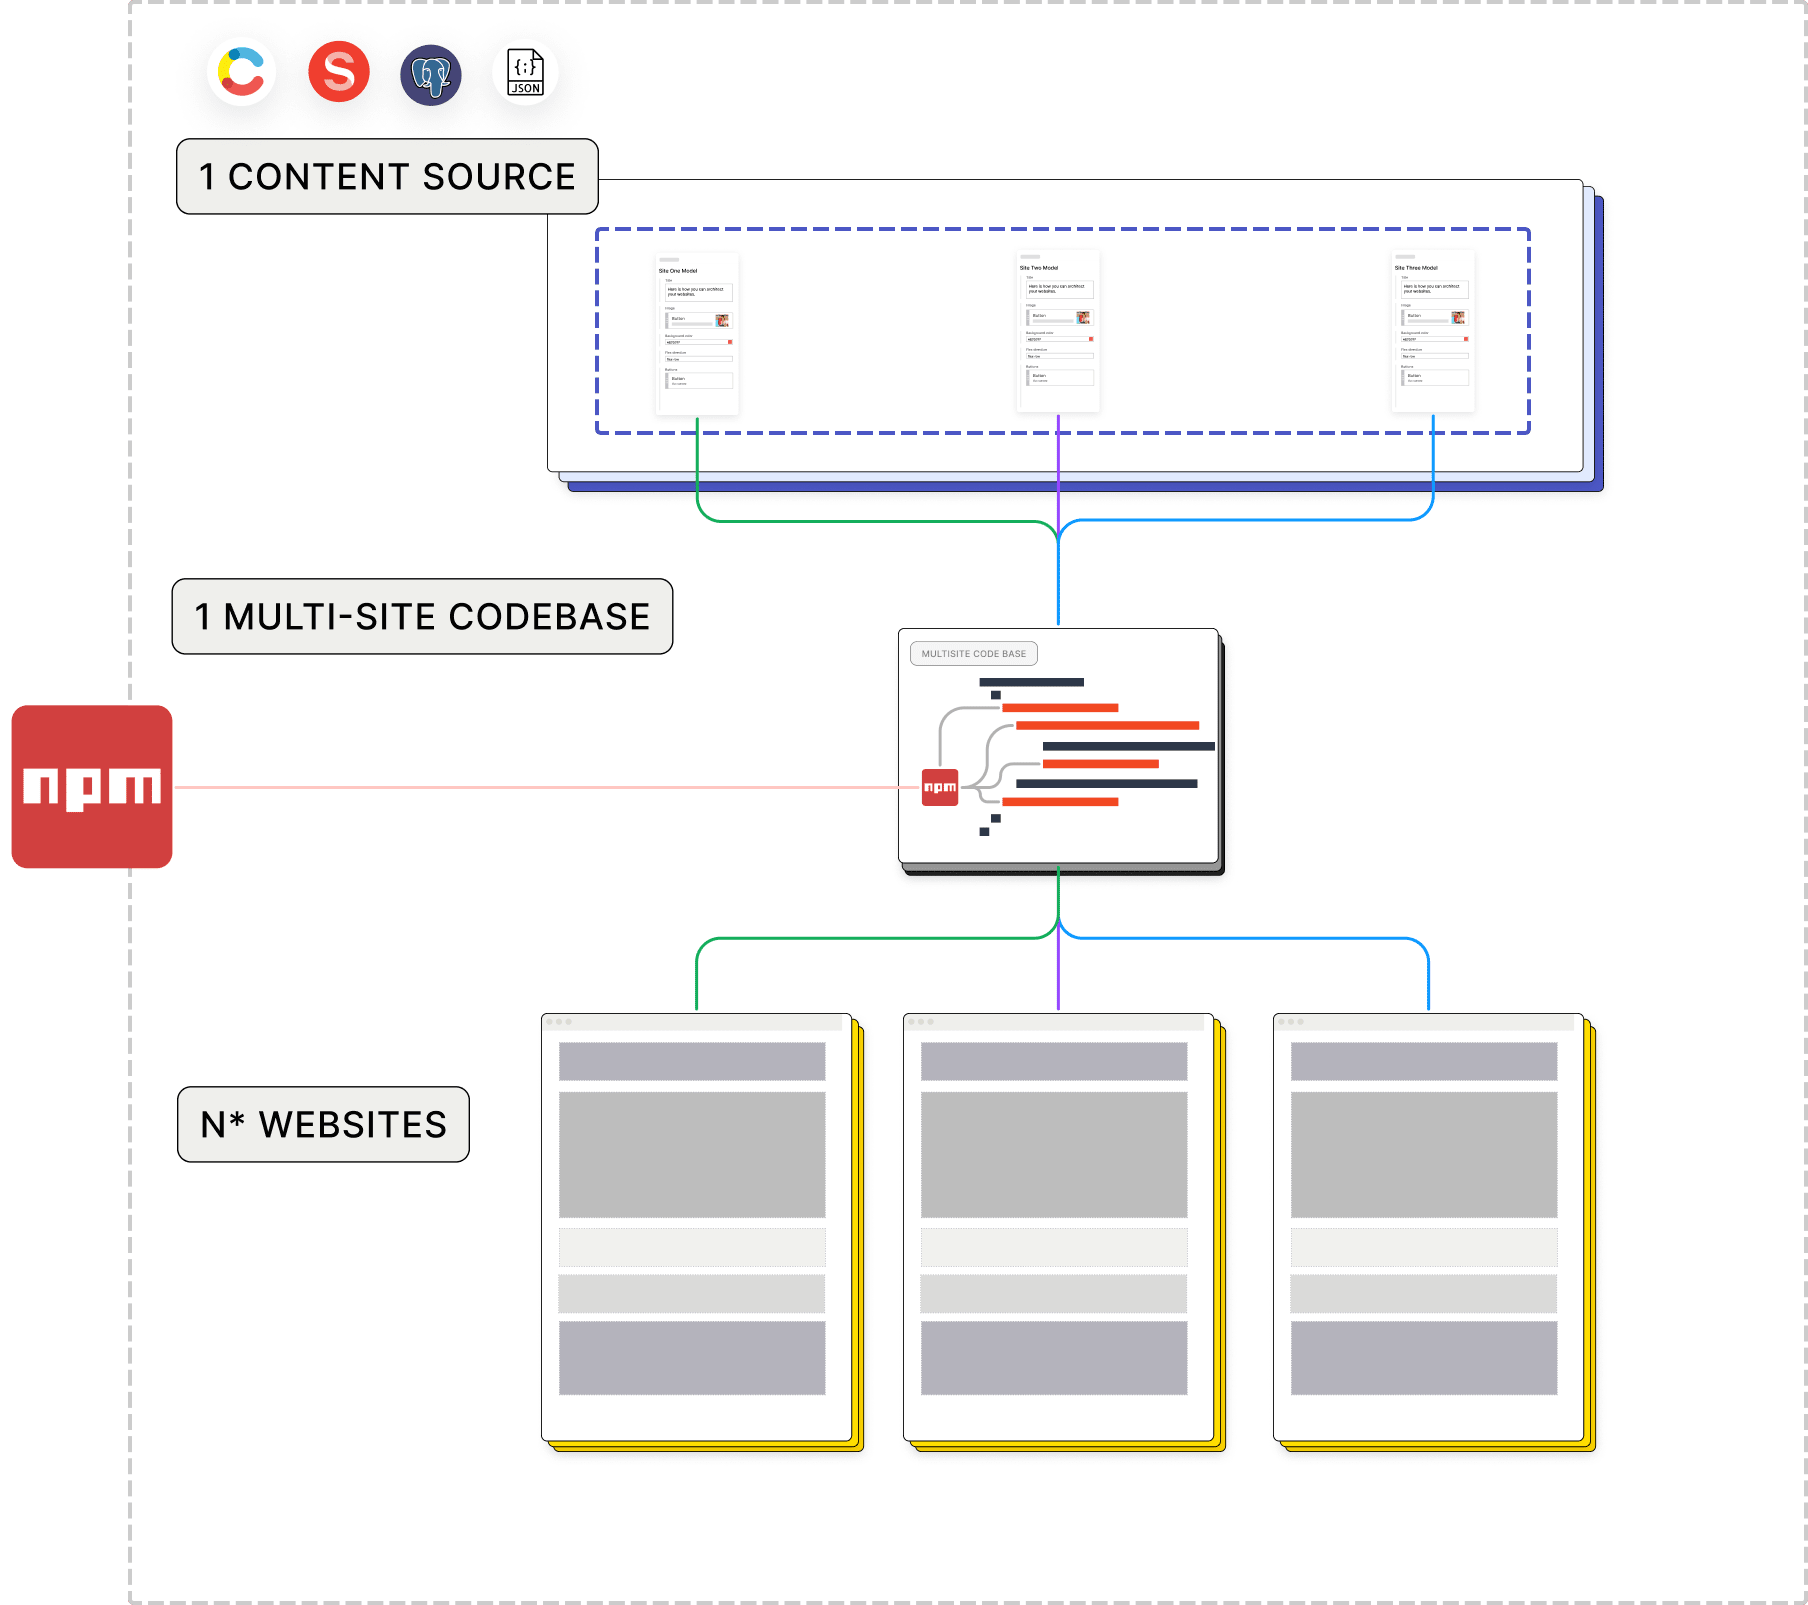Click the image thumbnail in Site Three Model
This screenshot has height=1605, width=1808.
tap(1458, 318)
